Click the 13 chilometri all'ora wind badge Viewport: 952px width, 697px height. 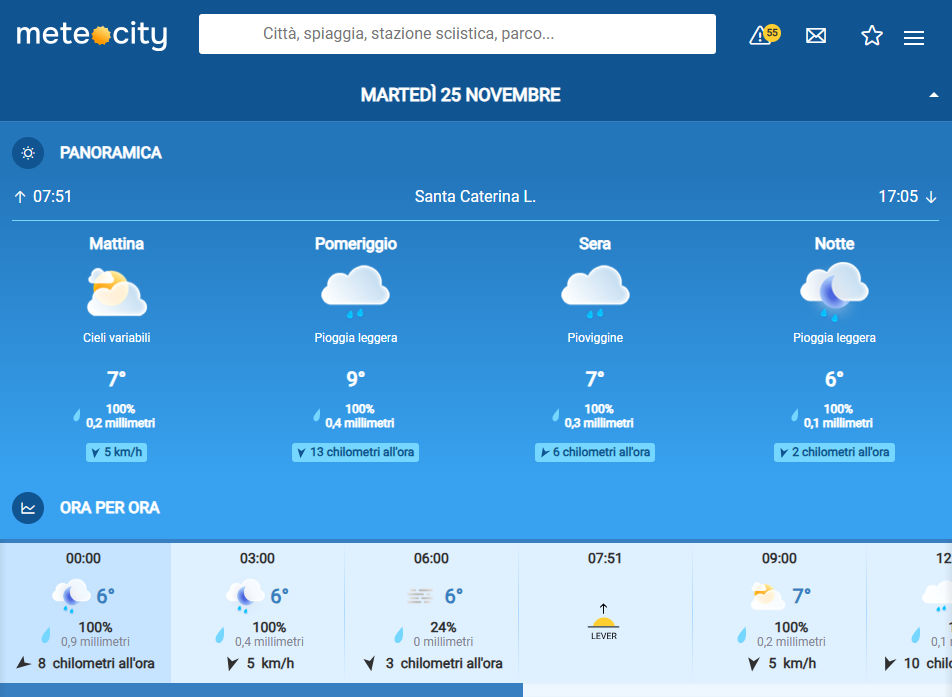click(355, 452)
